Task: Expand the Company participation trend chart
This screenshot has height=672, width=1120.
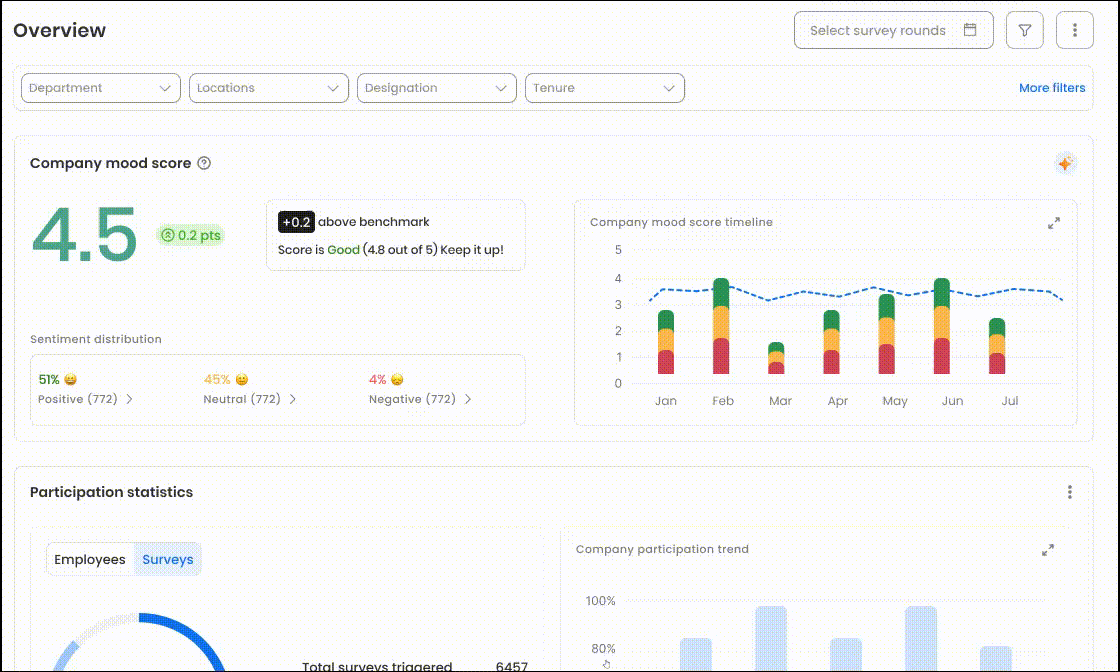Action: coord(1048,550)
